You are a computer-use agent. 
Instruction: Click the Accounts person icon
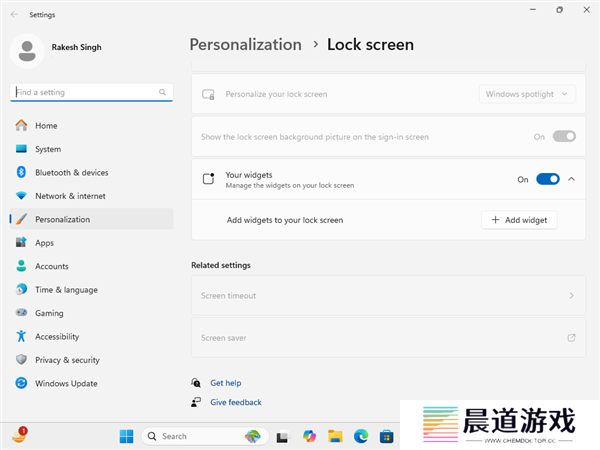click(21, 266)
